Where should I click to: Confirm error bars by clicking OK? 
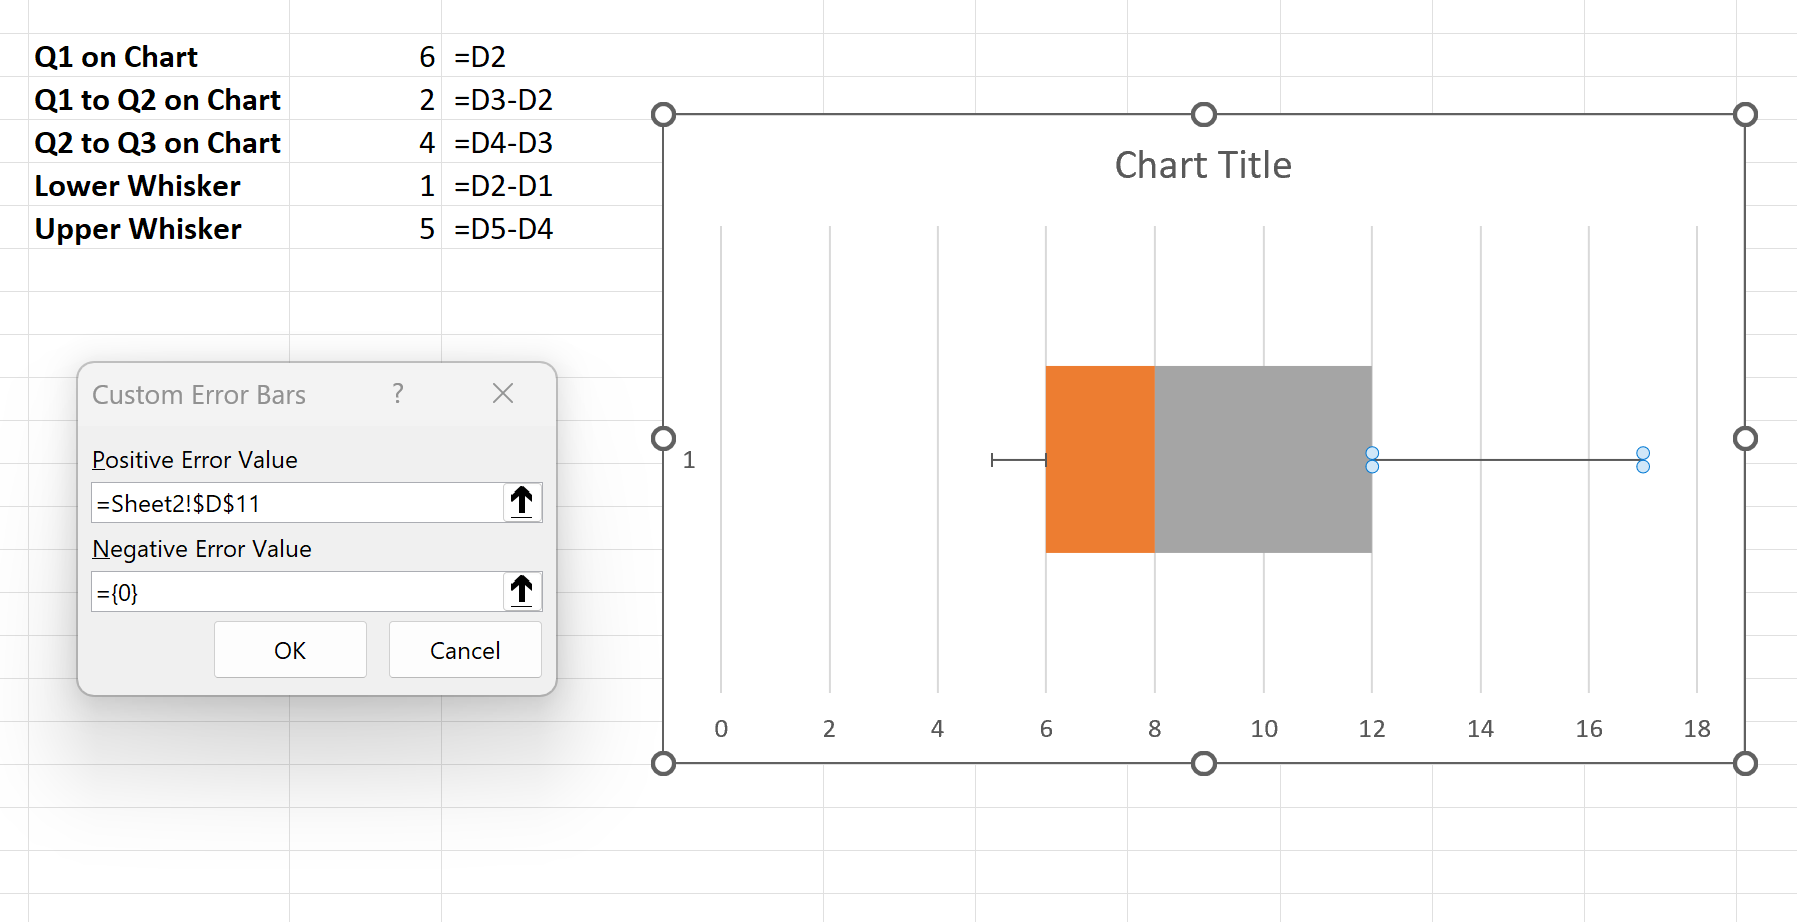(290, 649)
